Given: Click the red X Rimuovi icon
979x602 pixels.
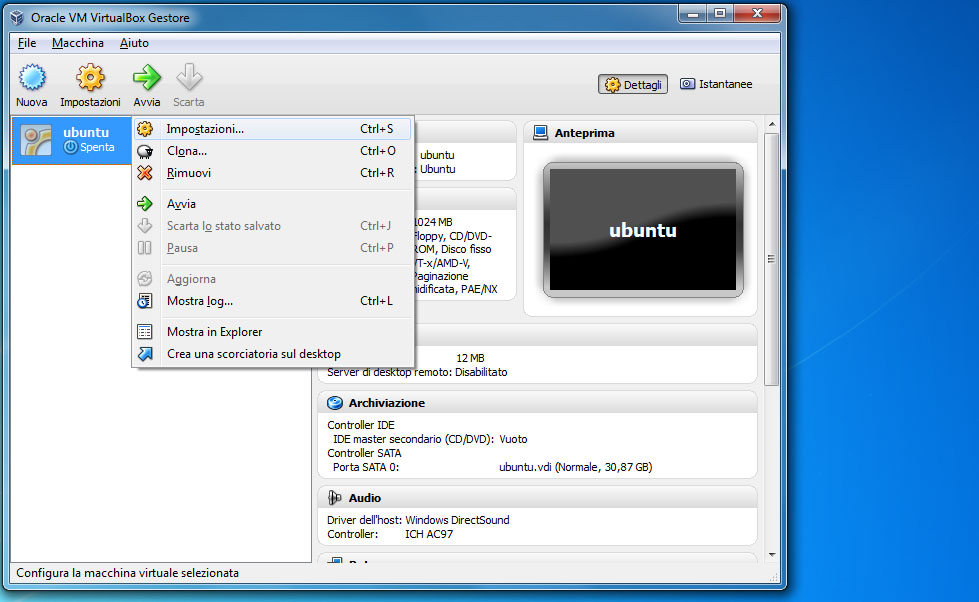Looking at the screenshot, I should (x=145, y=173).
